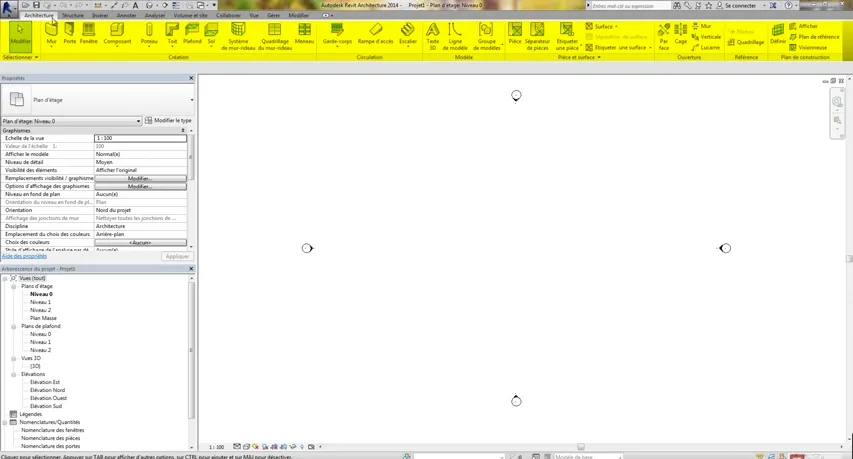Activate the Pièce room tool
This screenshot has height=459, width=853.
(515, 34)
